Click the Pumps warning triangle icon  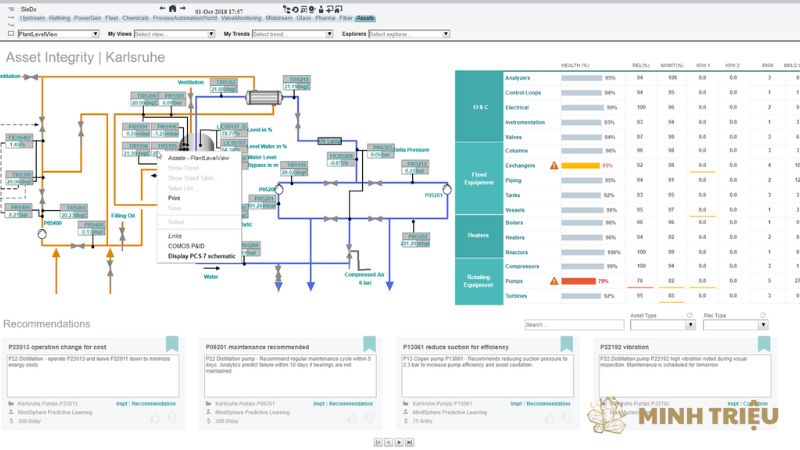(554, 282)
